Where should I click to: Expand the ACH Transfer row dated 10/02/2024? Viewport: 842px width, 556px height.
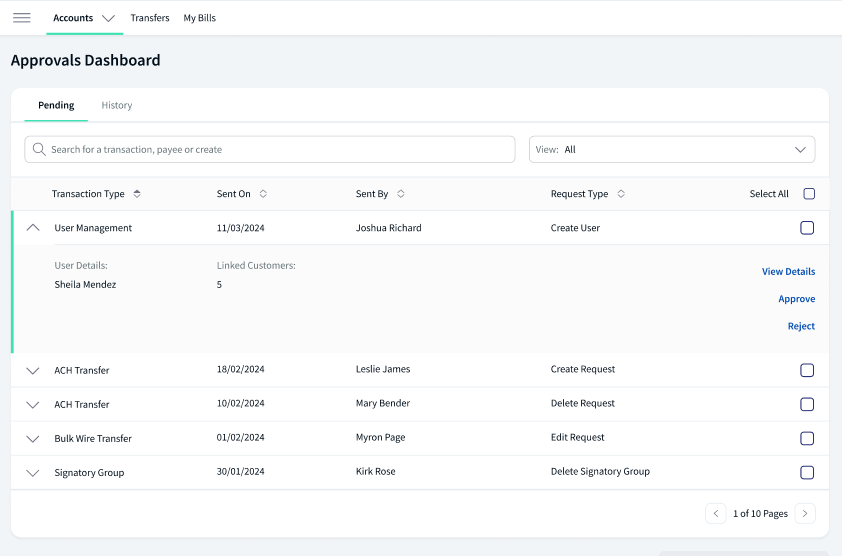coord(33,405)
